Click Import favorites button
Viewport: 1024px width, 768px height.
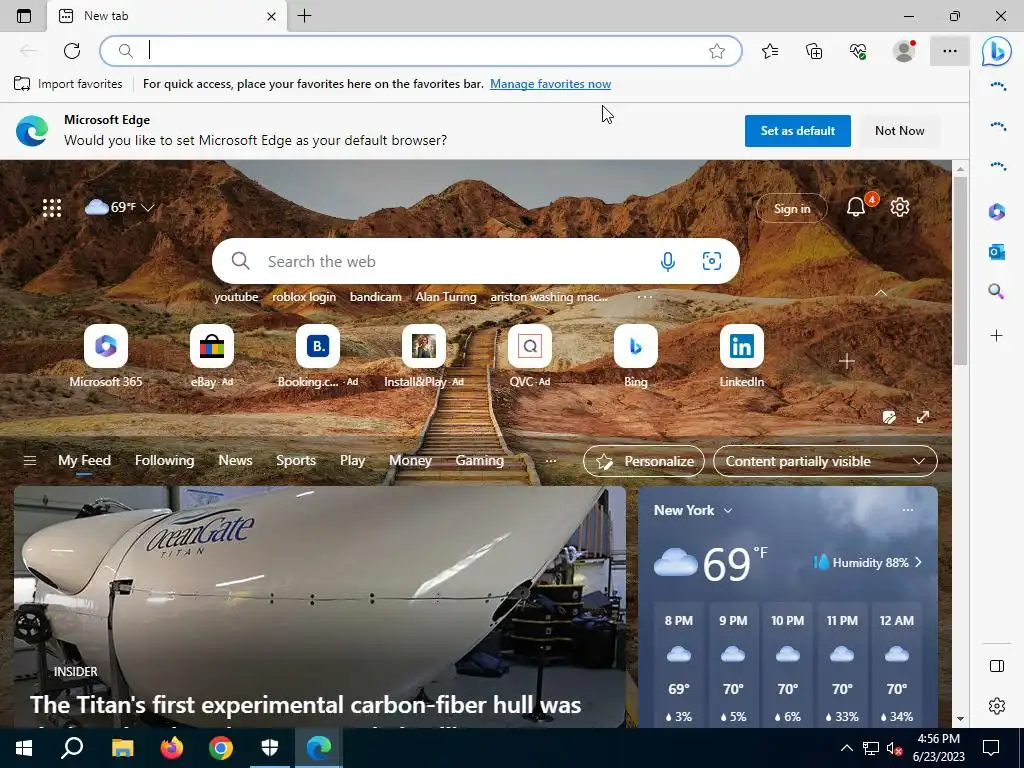[68, 84]
